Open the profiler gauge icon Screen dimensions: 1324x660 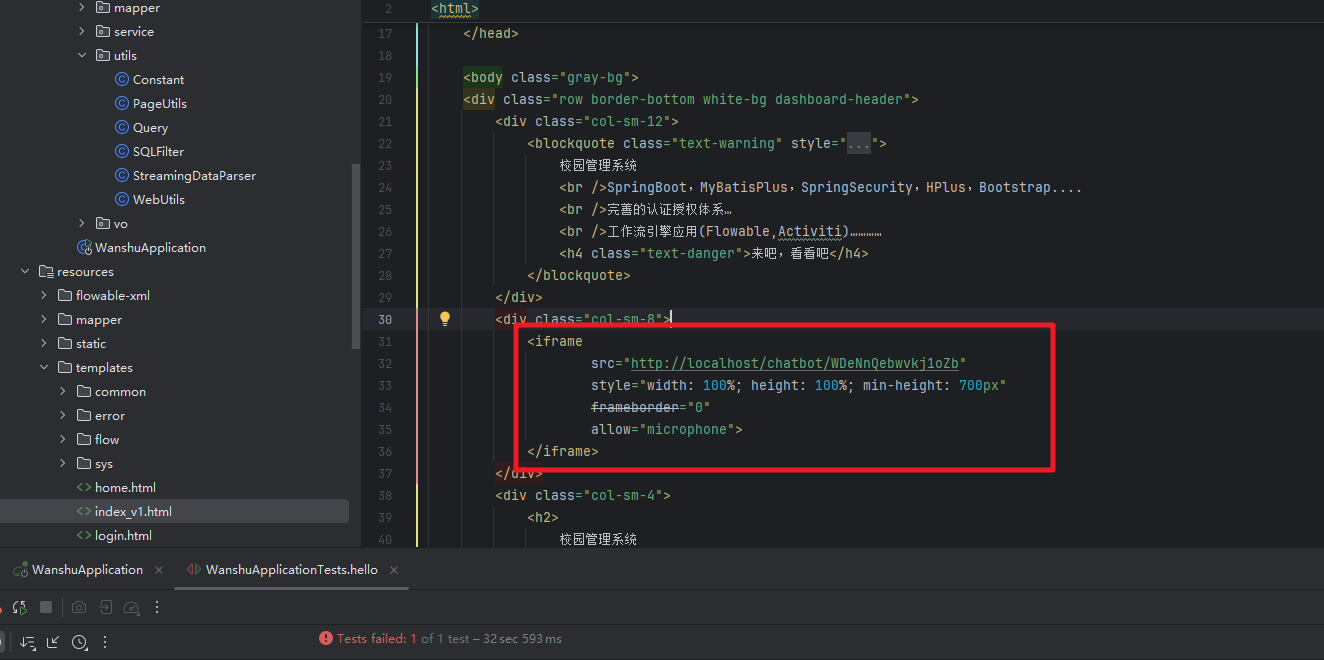pyautogui.click(x=131, y=607)
